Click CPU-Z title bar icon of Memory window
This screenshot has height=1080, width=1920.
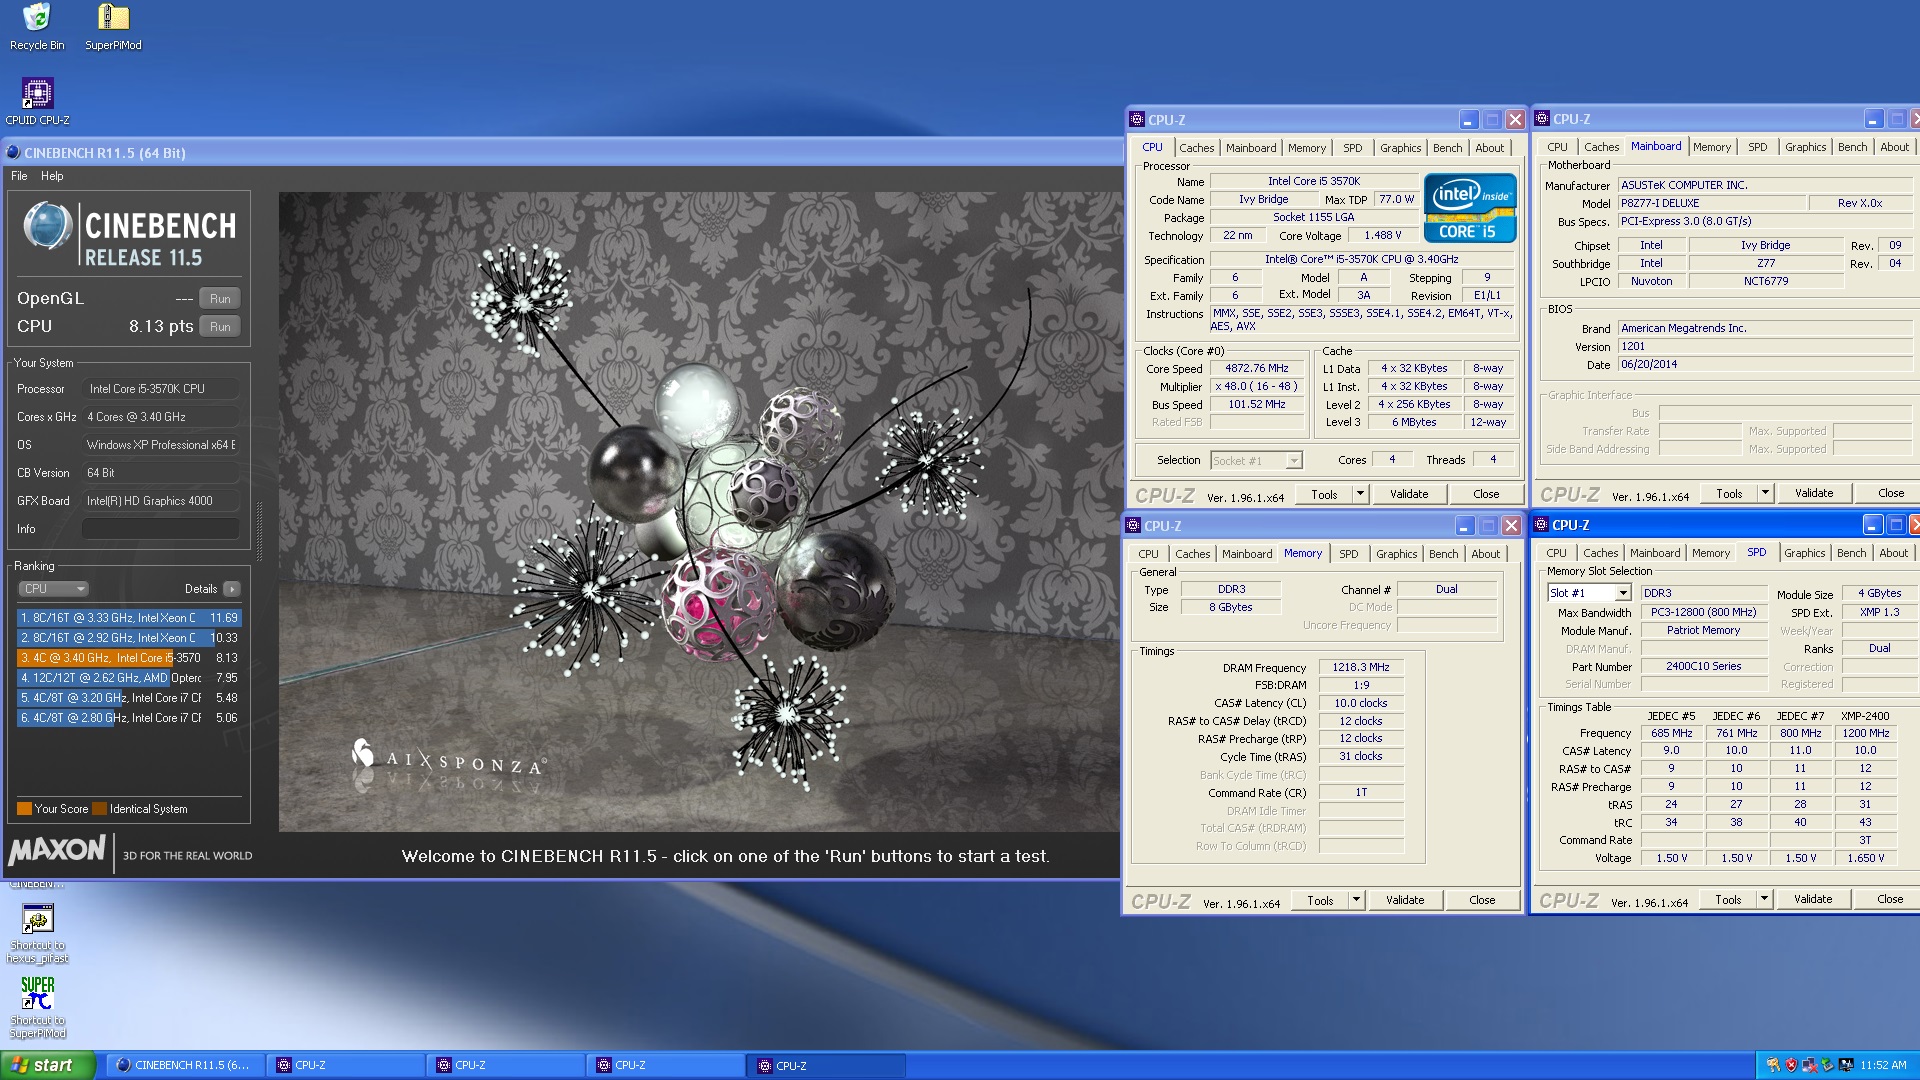[x=1133, y=526]
